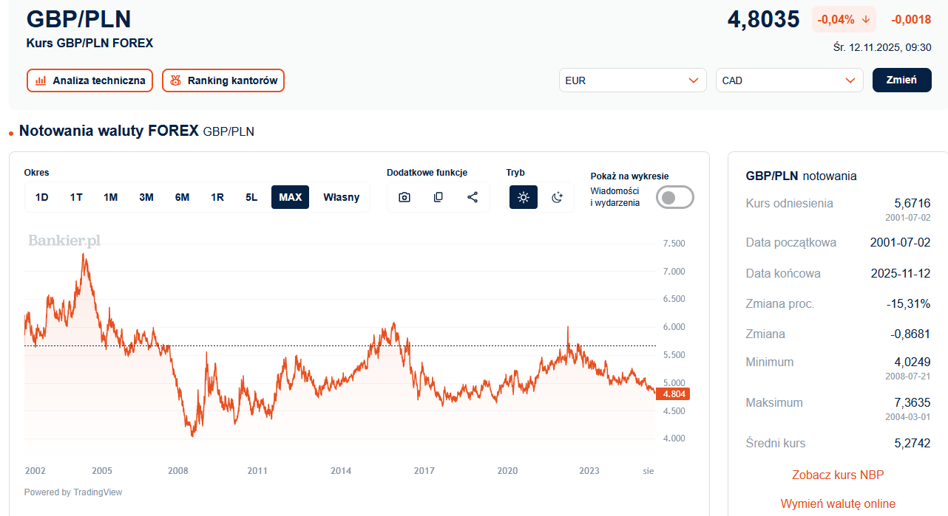This screenshot has width=948, height=516.
Task: Choose the 5L period tab
Action: click(x=252, y=197)
